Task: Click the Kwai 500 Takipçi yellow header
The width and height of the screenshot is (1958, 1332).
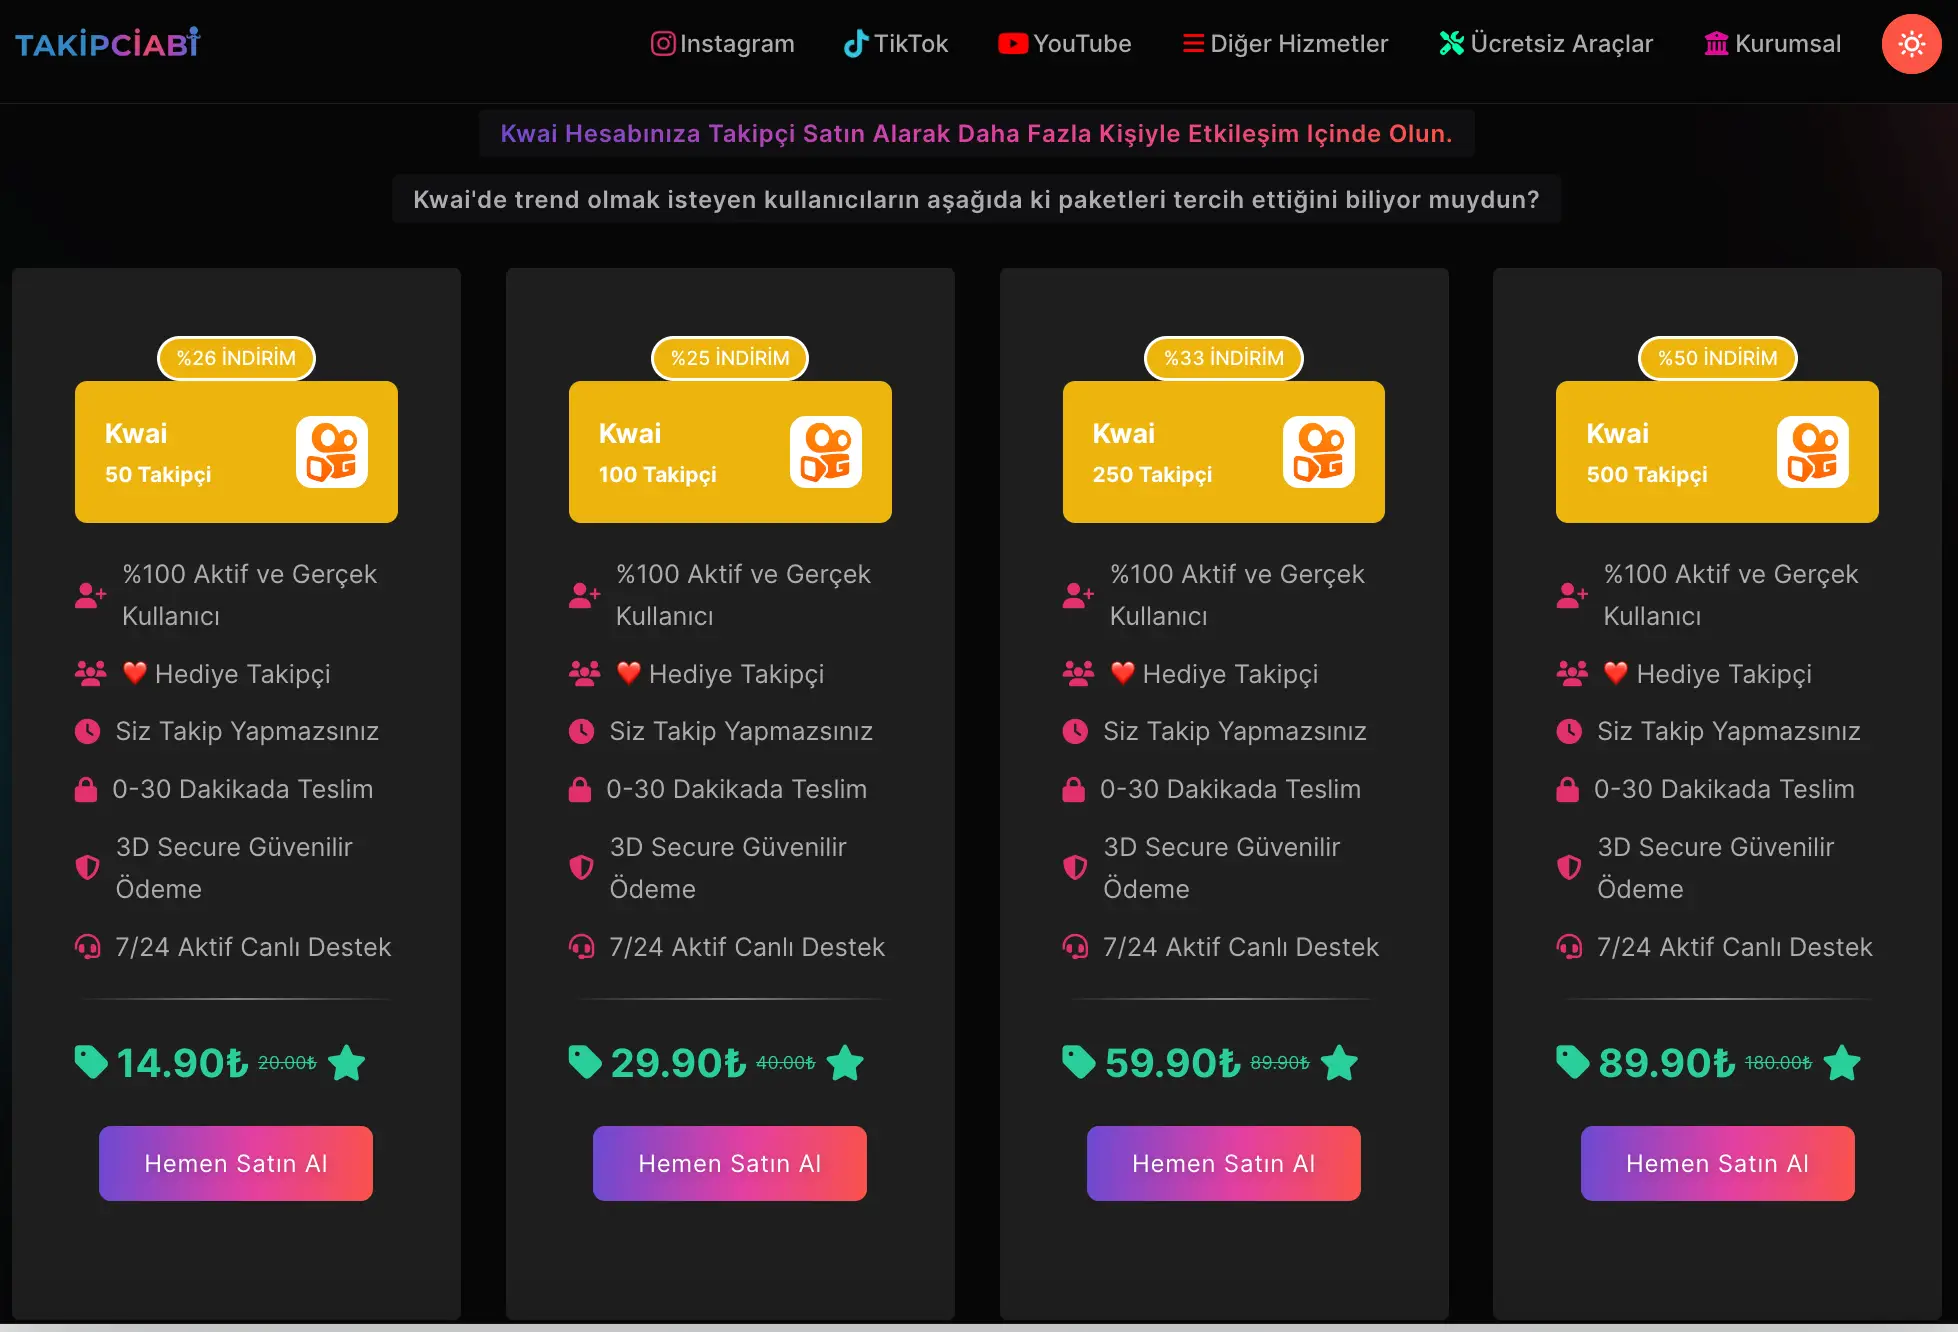Action: (x=1718, y=452)
